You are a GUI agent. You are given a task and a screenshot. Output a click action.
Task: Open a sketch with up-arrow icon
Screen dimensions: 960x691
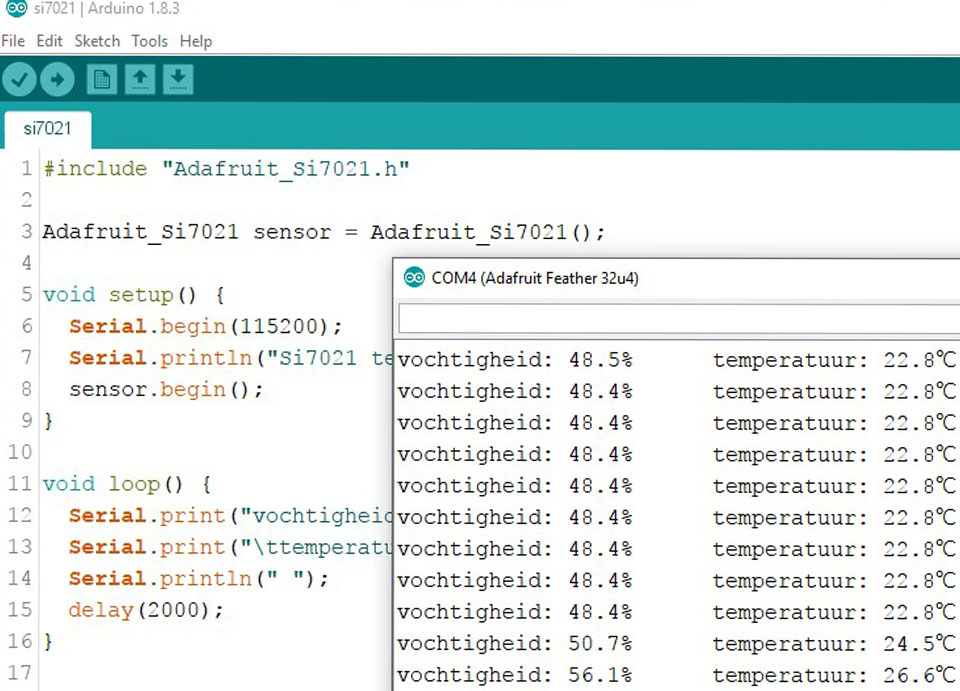pos(140,80)
